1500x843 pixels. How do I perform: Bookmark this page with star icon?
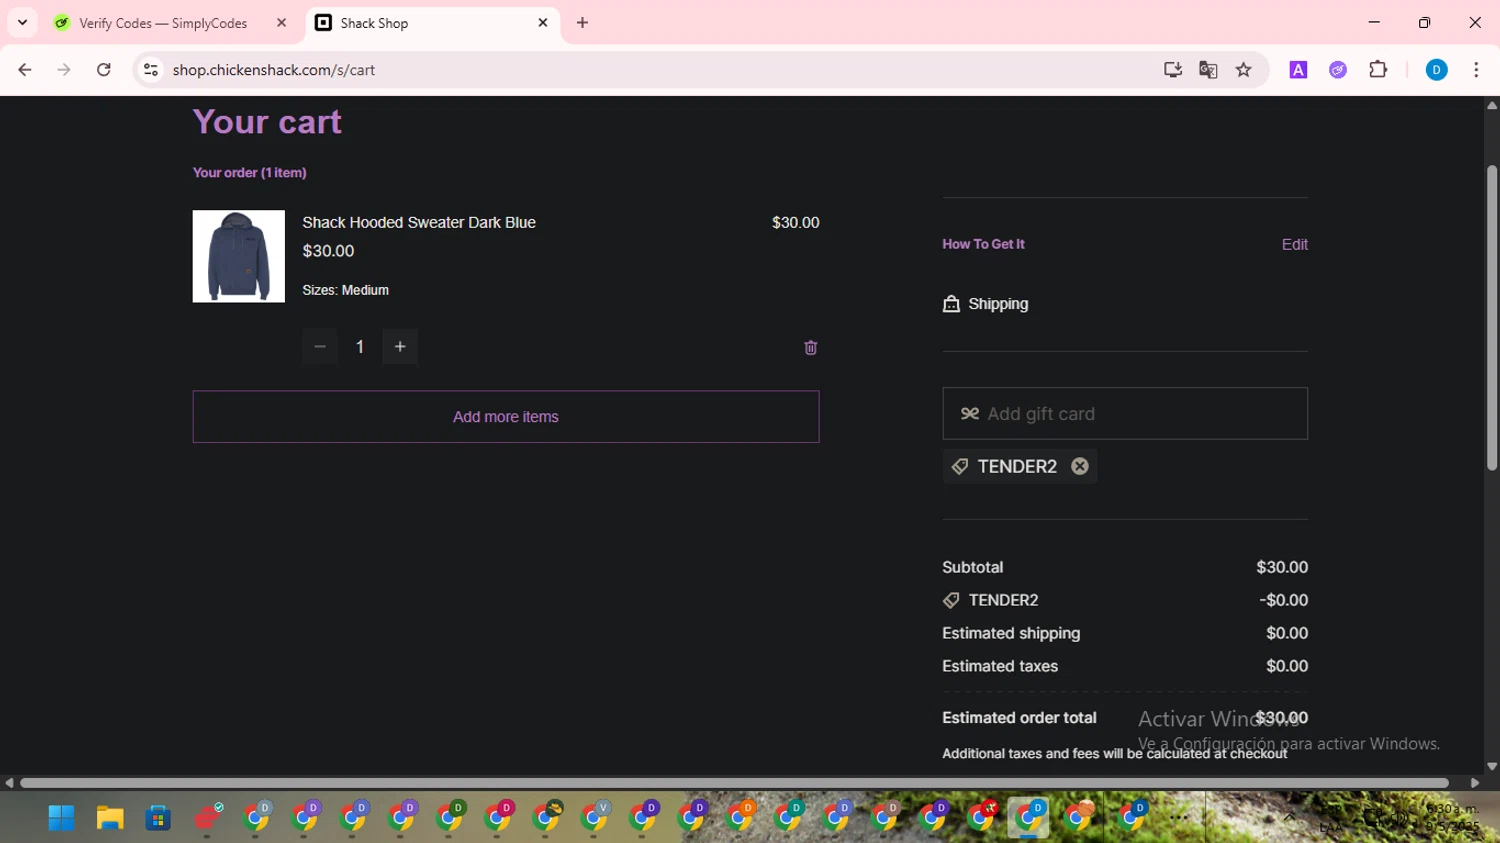[1244, 70]
